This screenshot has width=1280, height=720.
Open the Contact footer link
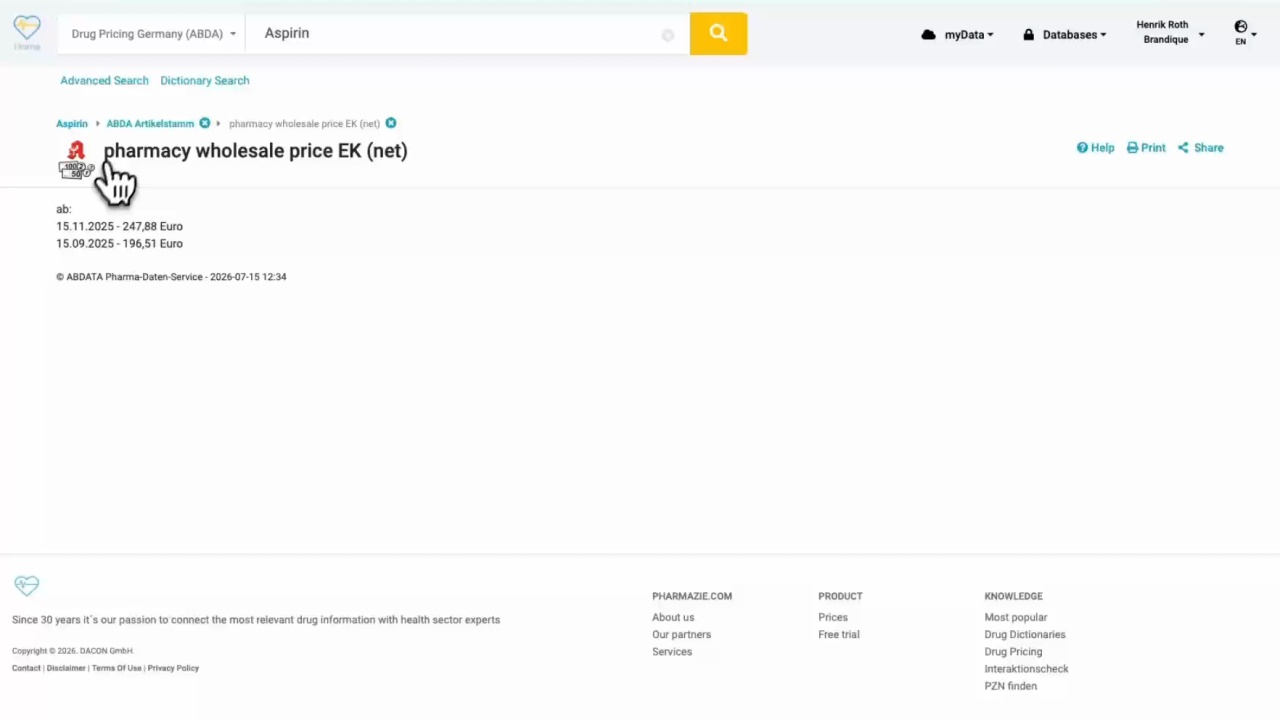coord(26,668)
